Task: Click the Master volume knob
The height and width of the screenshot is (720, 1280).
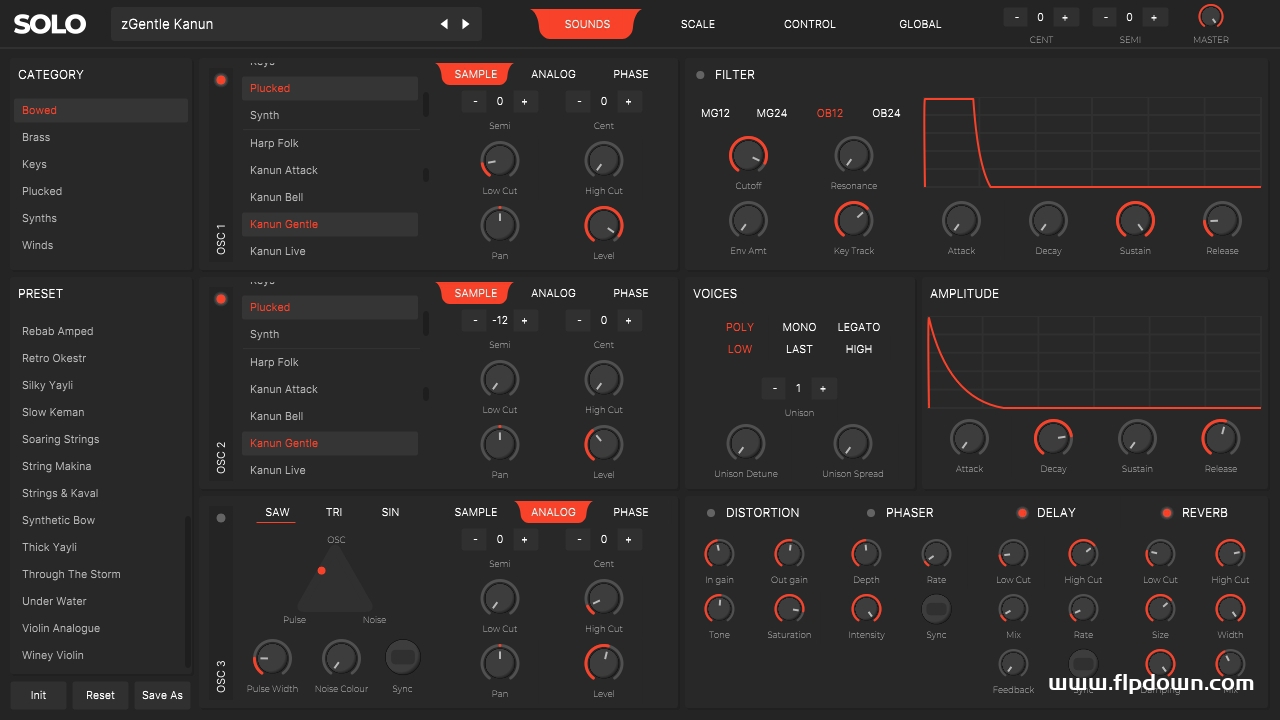Action: tap(1210, 16)
